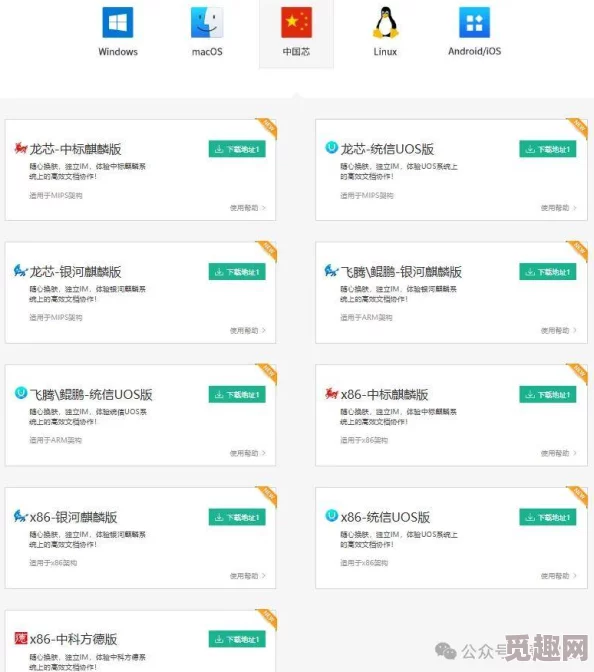Click 适用于MIPS架构 under 龙芯-中标麒麟版
594x672 pixels.
coord(56,195)
